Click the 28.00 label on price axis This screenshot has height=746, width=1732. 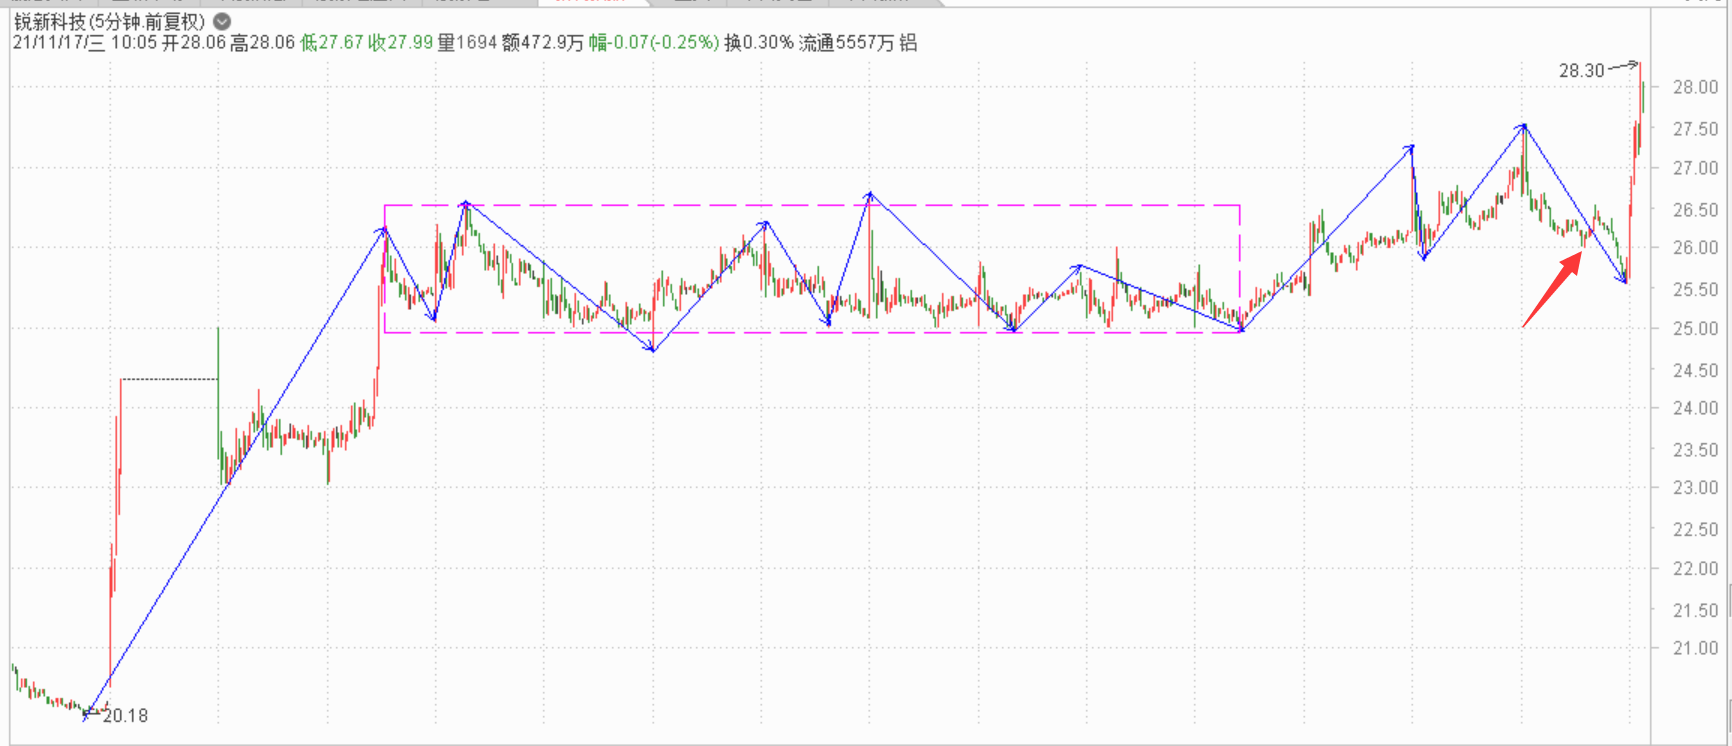coord(1695,87)
